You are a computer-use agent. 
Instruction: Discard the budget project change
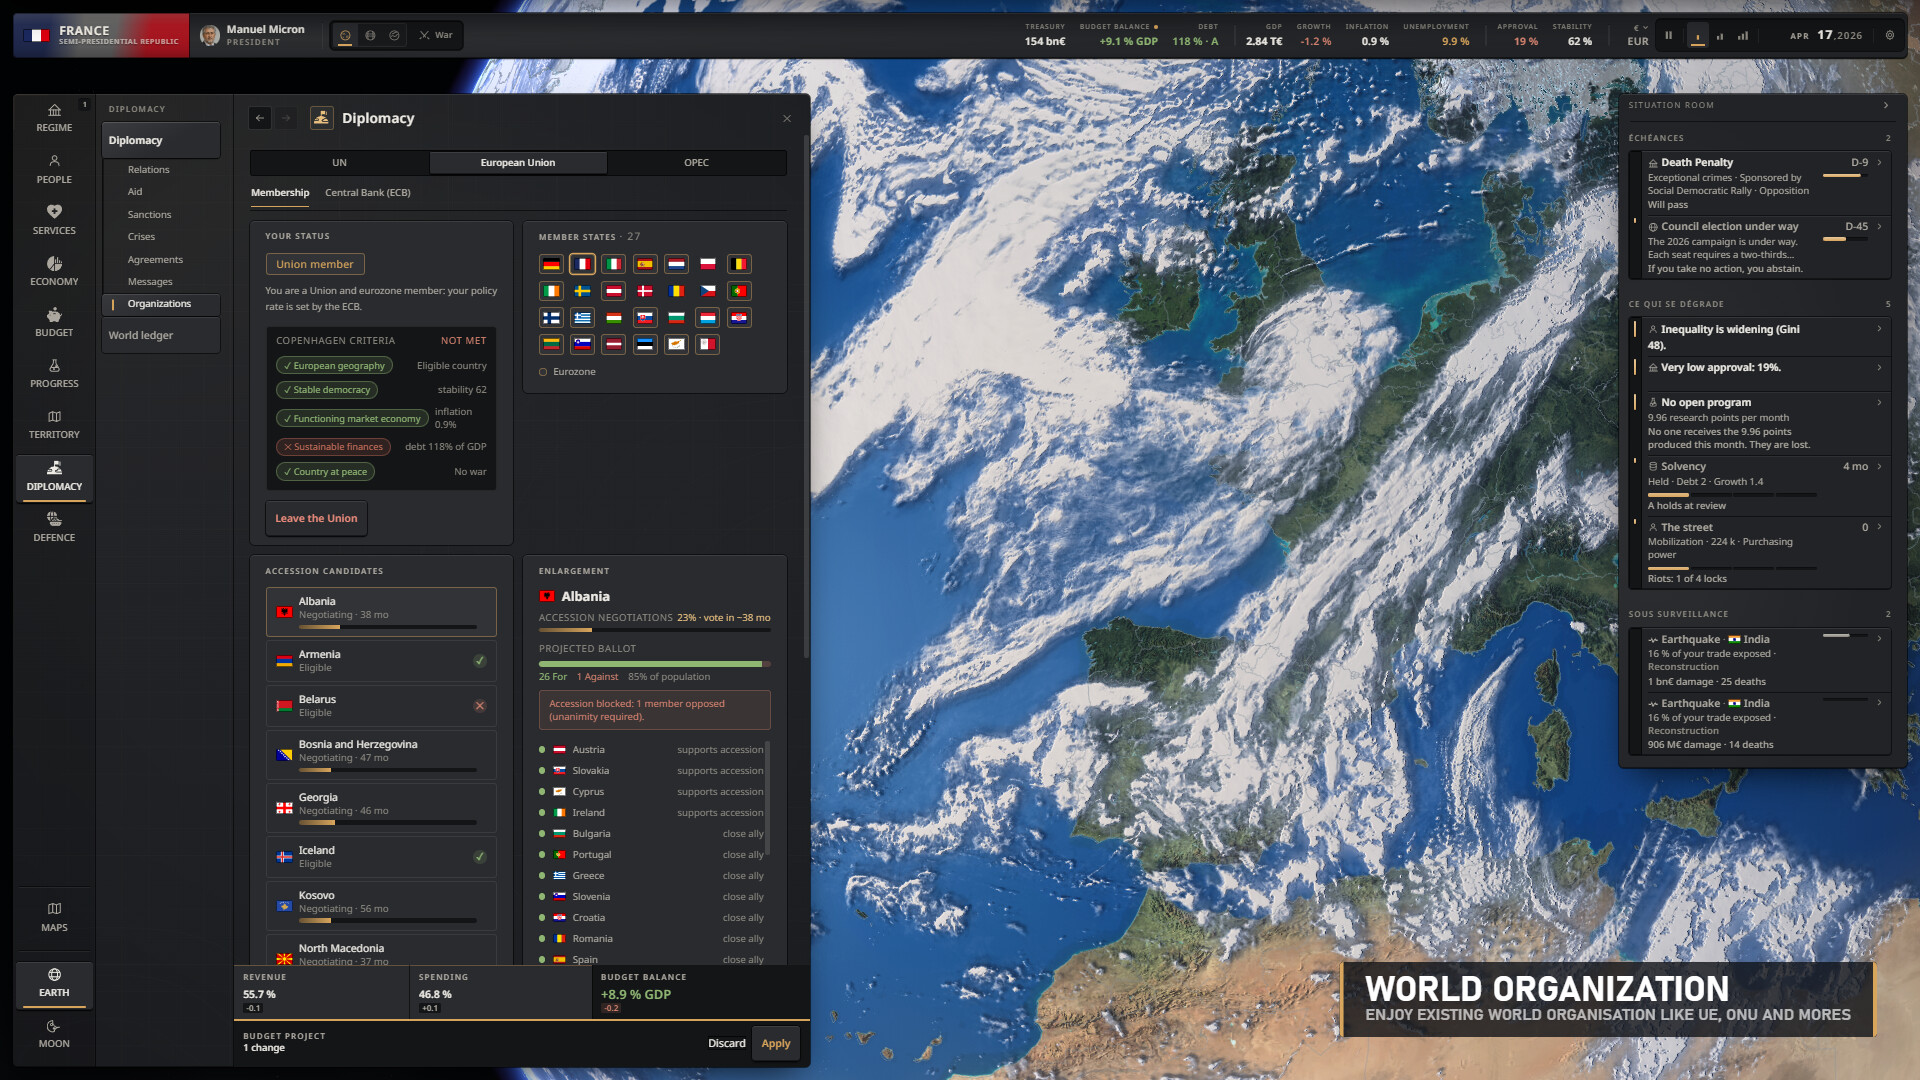(x=727, y=1044)
